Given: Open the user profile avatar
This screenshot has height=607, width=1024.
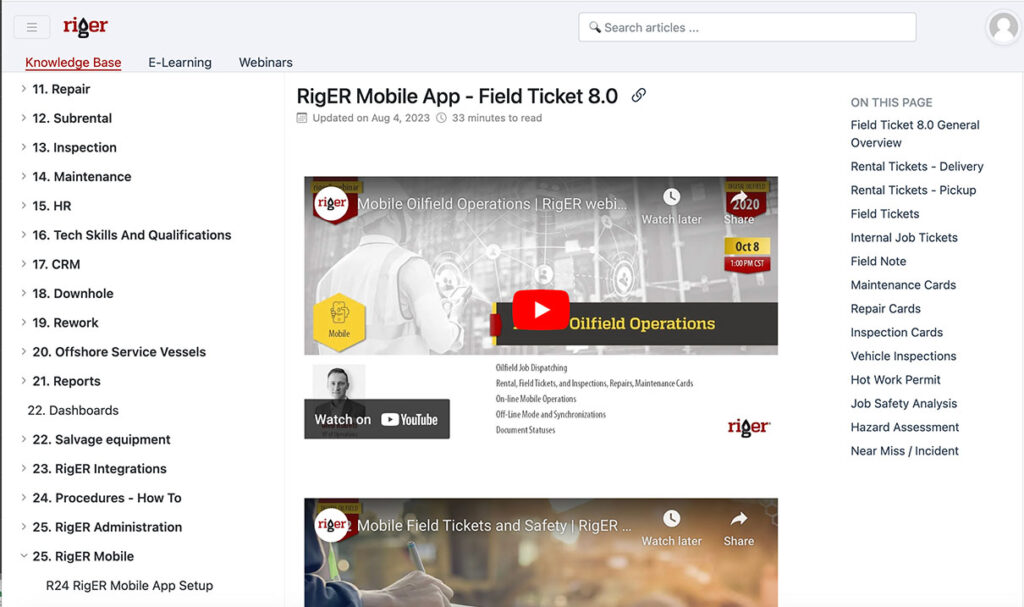Looking at the screenshot, I should 1002,28.
